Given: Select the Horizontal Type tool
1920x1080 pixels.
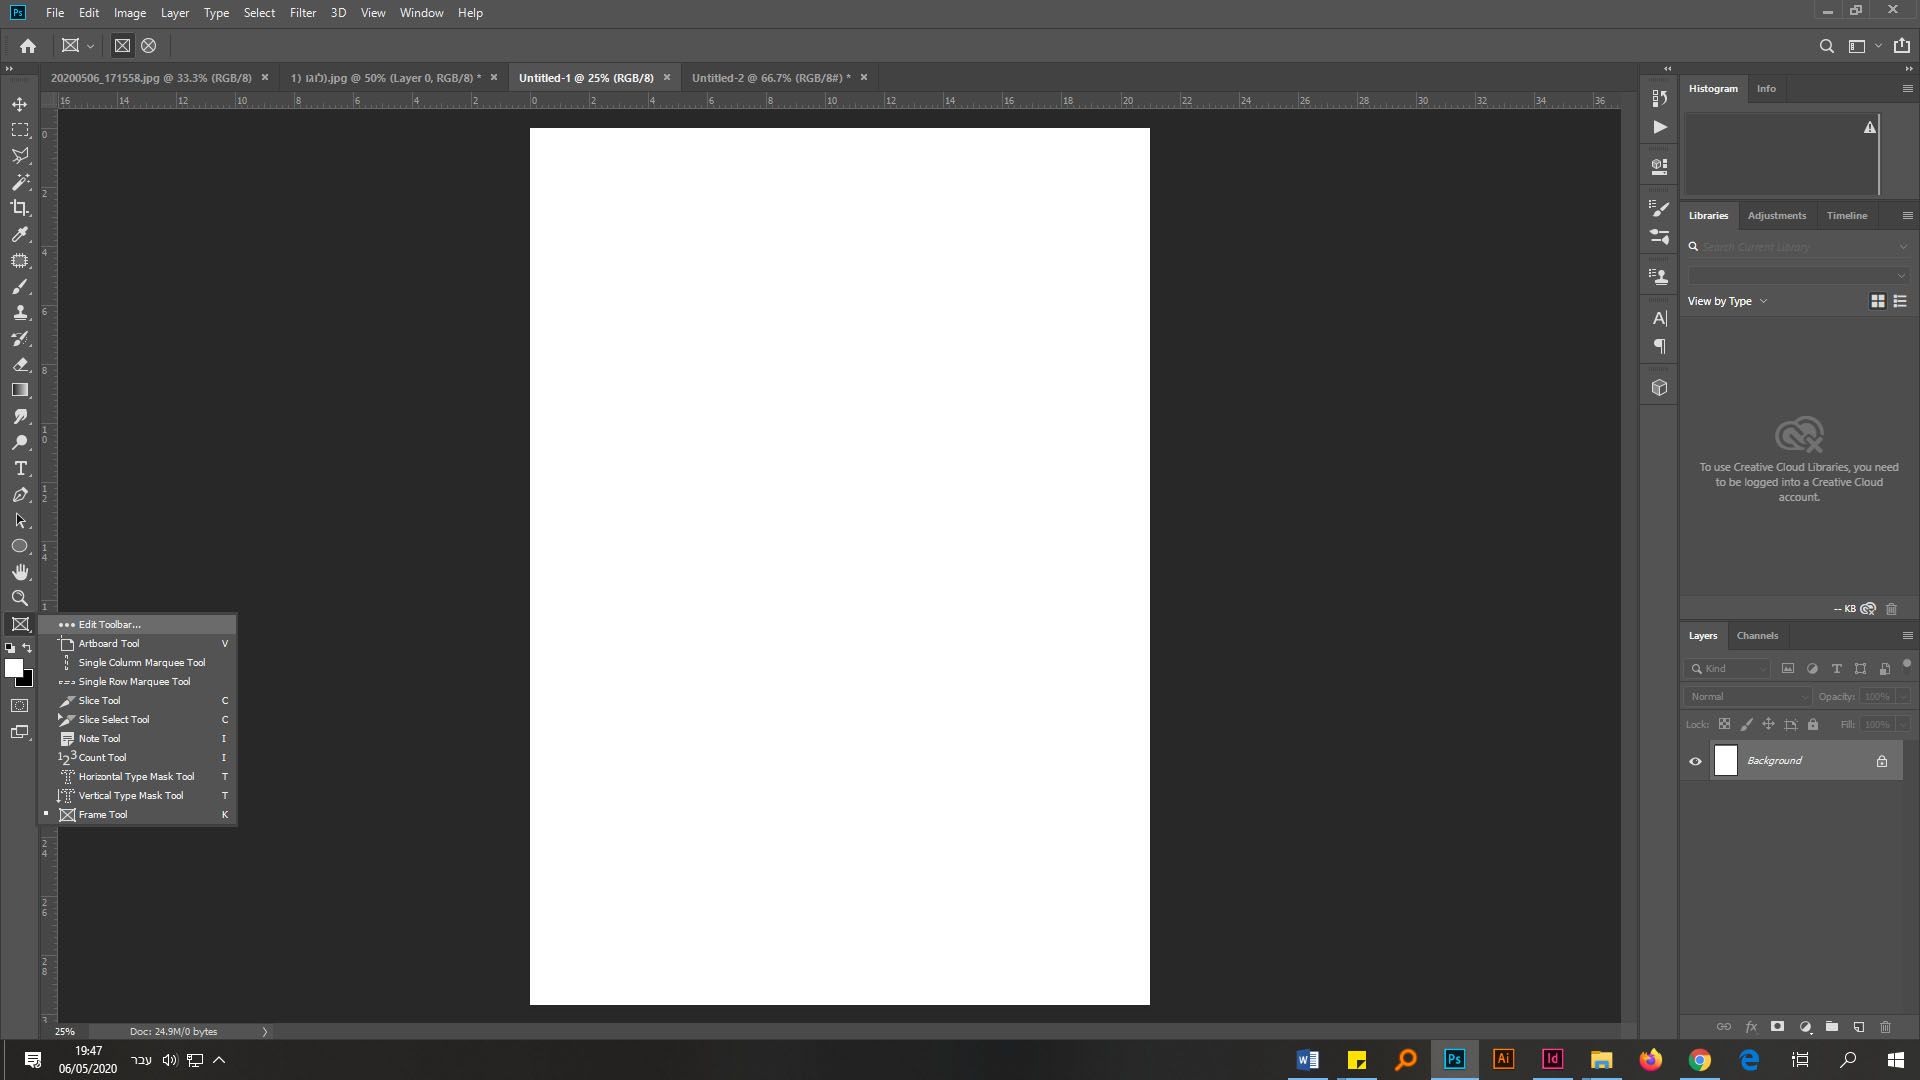Looking at the screenshot, I should click(x=19, y=468).
